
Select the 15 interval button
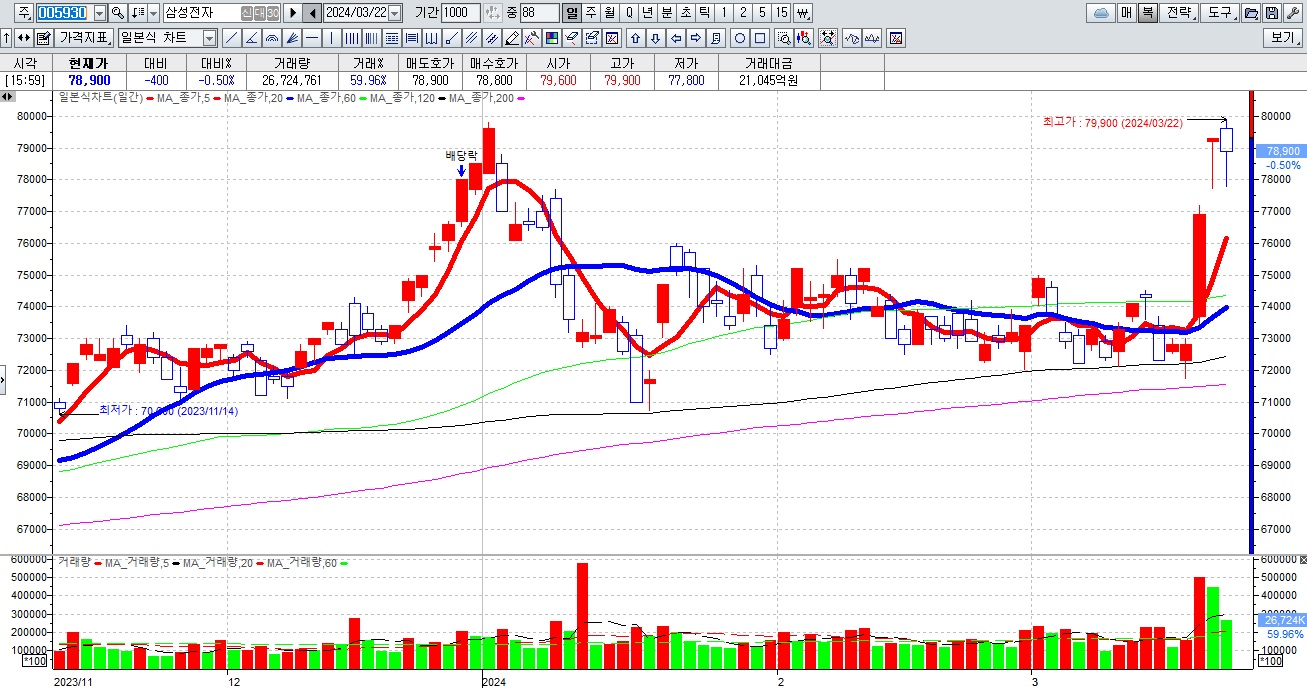(781, 13)
